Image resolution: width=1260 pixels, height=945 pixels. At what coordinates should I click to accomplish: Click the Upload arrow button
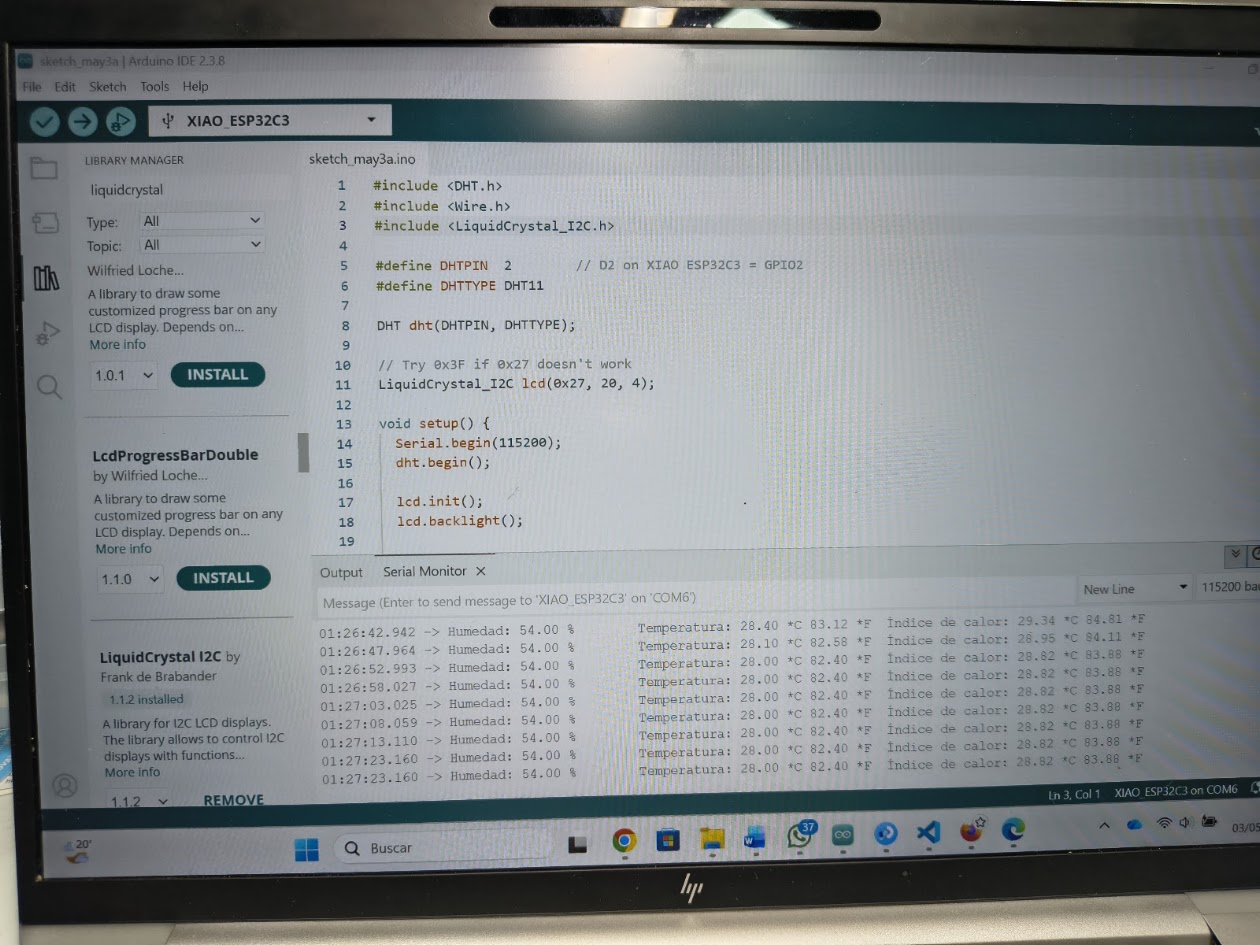[82, 122]
